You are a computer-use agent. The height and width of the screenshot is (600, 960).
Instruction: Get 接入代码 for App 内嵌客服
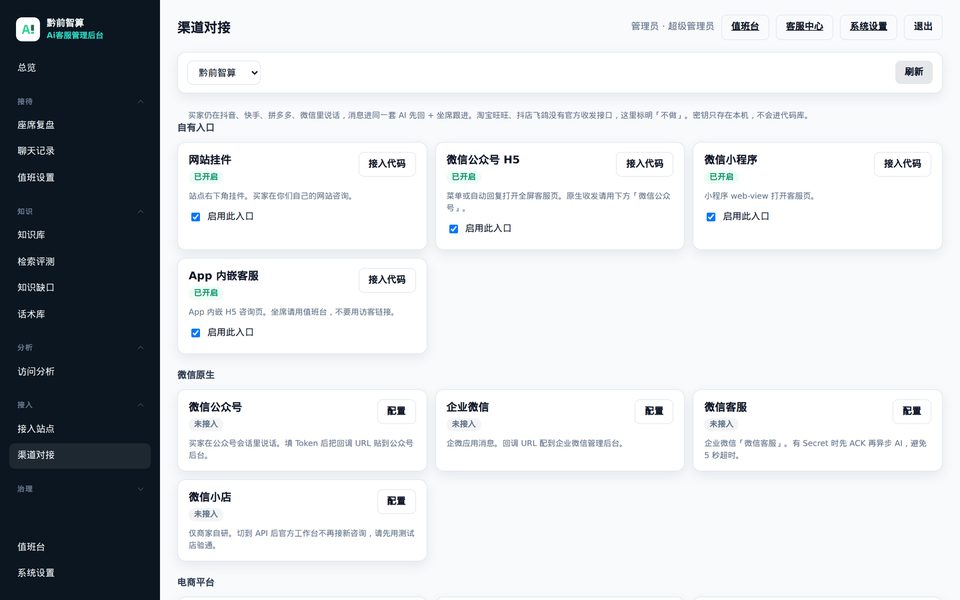(387, 280)
